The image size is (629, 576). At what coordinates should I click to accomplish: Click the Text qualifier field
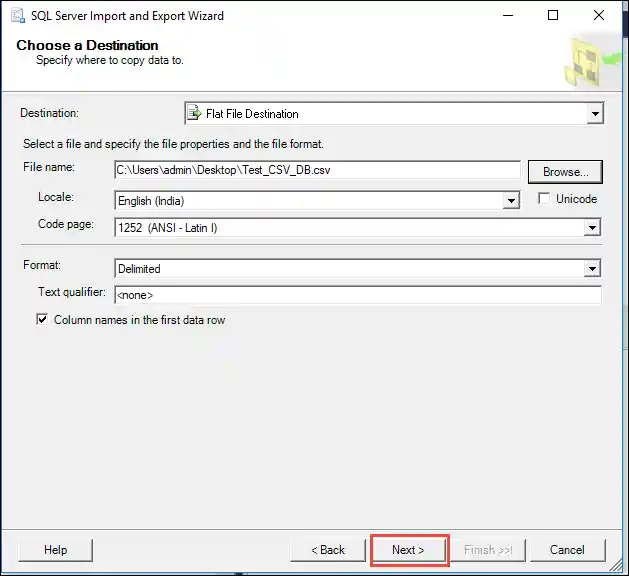point(358,295)
